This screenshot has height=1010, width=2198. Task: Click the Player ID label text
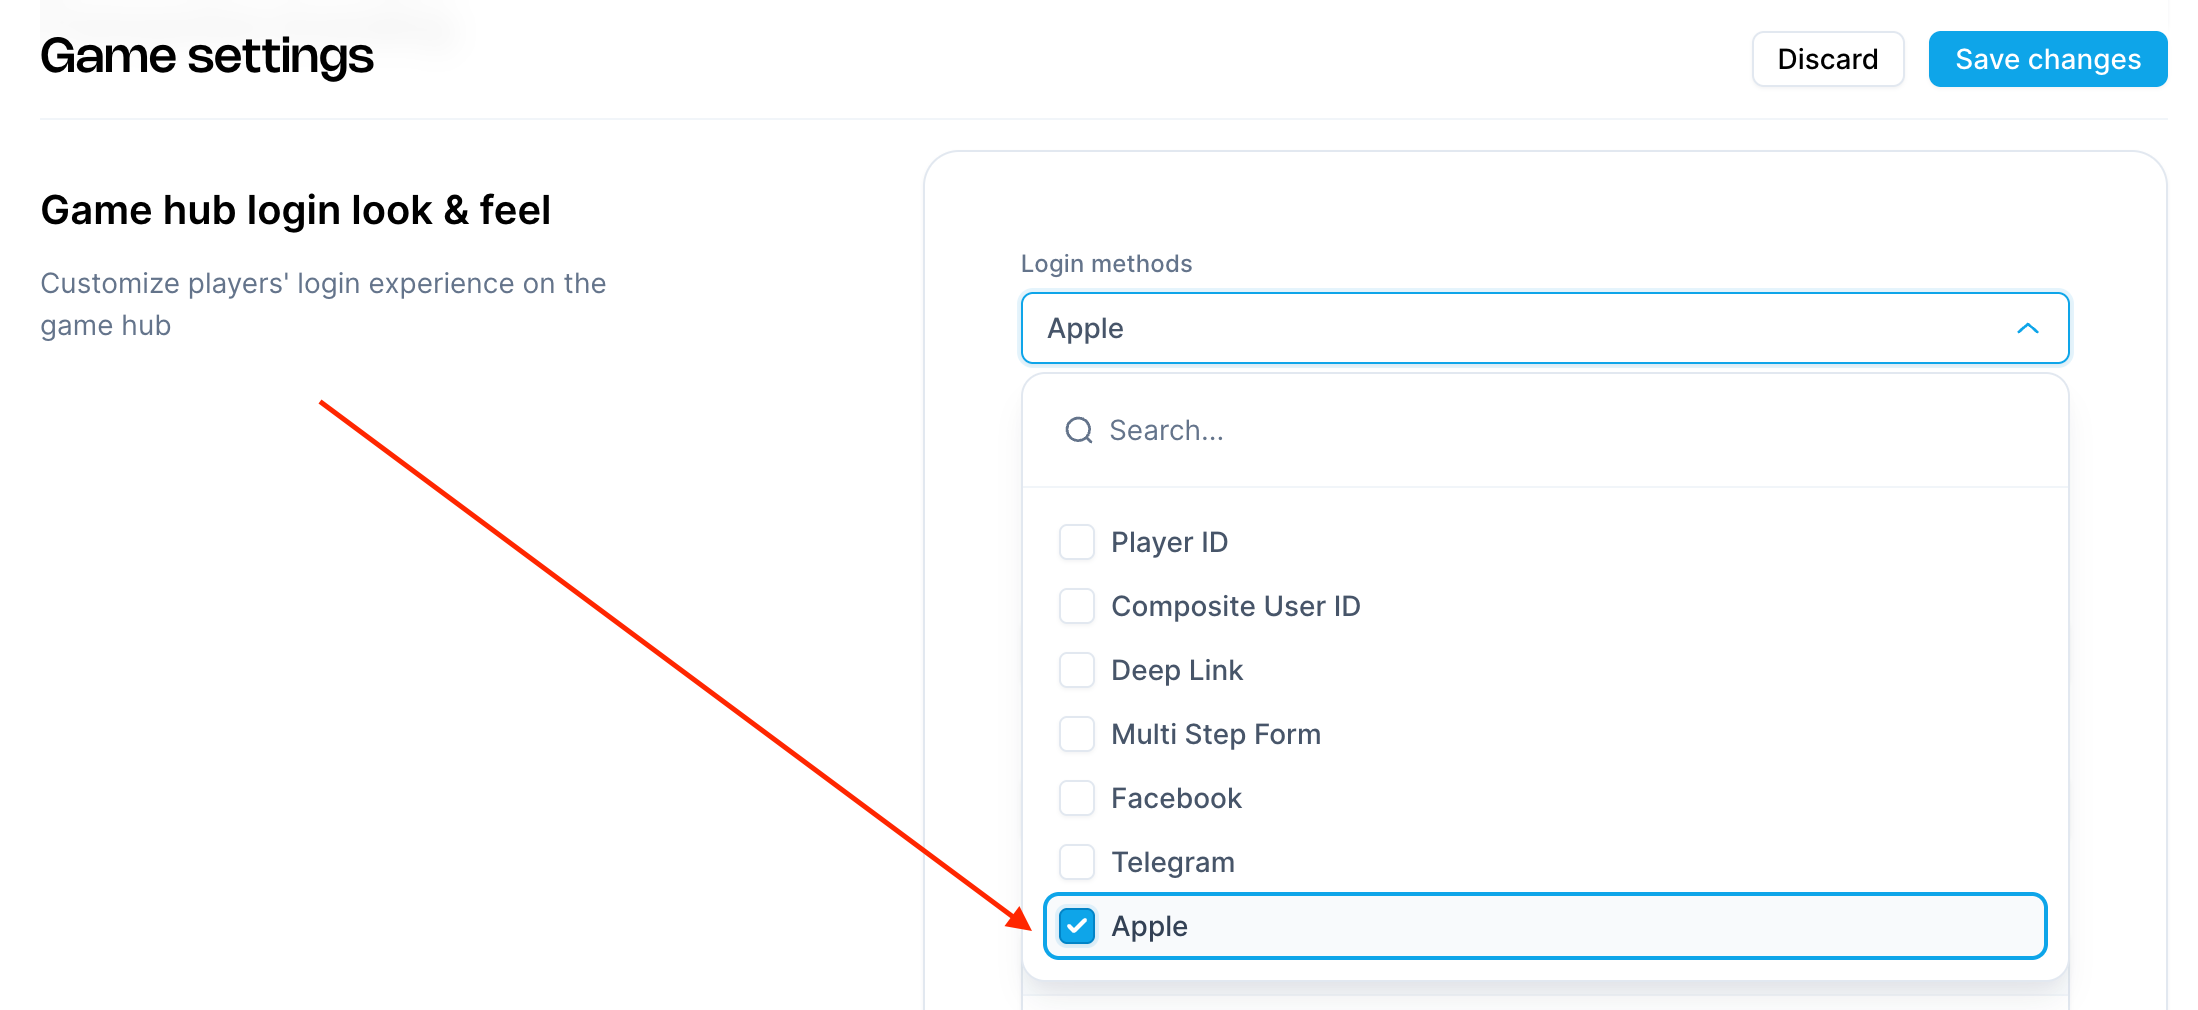[1169, 542]
